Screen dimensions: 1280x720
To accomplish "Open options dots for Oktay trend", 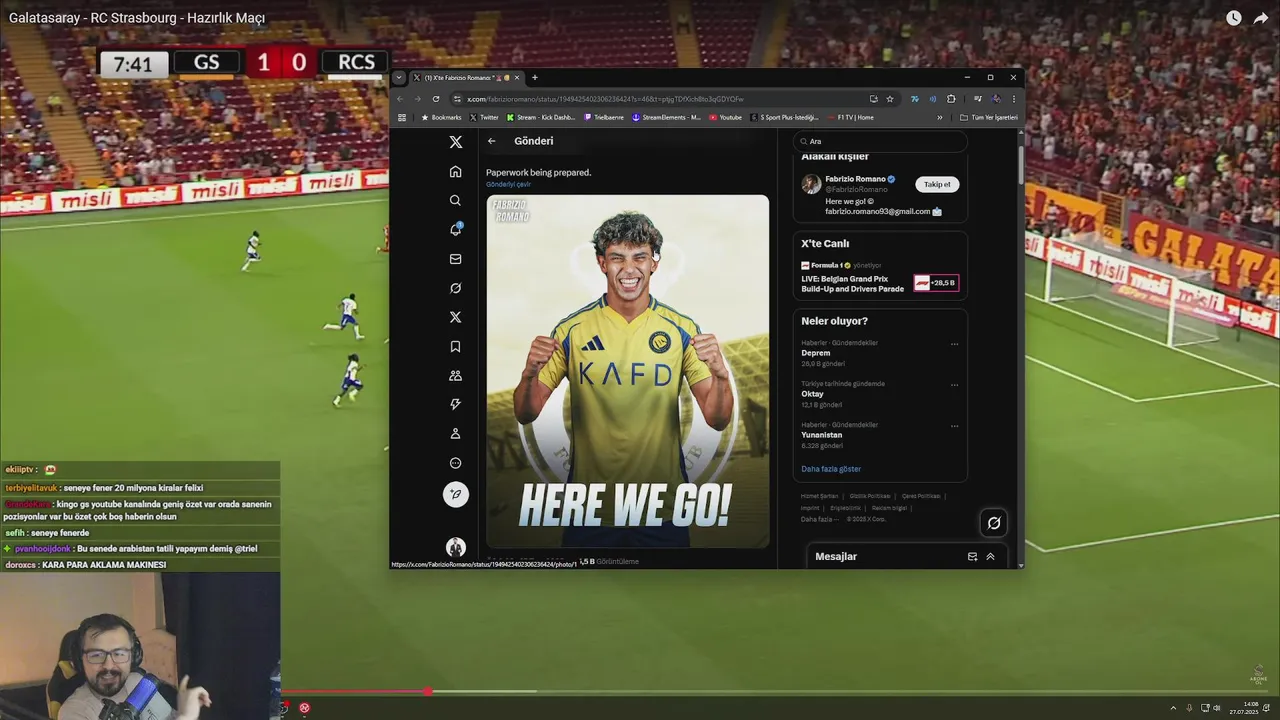I will pyautogui.click(x=954, y=385).
